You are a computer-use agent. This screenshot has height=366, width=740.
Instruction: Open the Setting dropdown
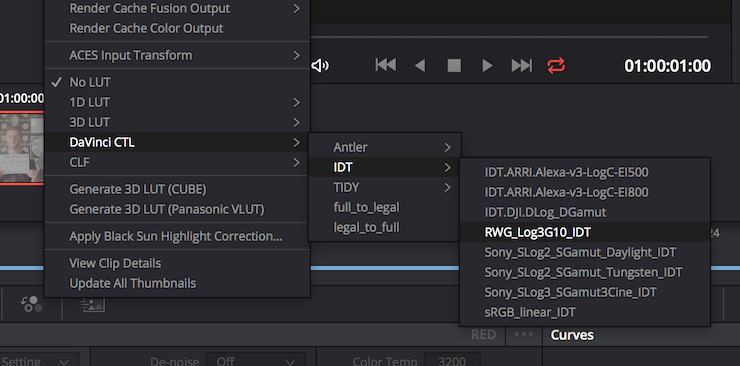39,361
